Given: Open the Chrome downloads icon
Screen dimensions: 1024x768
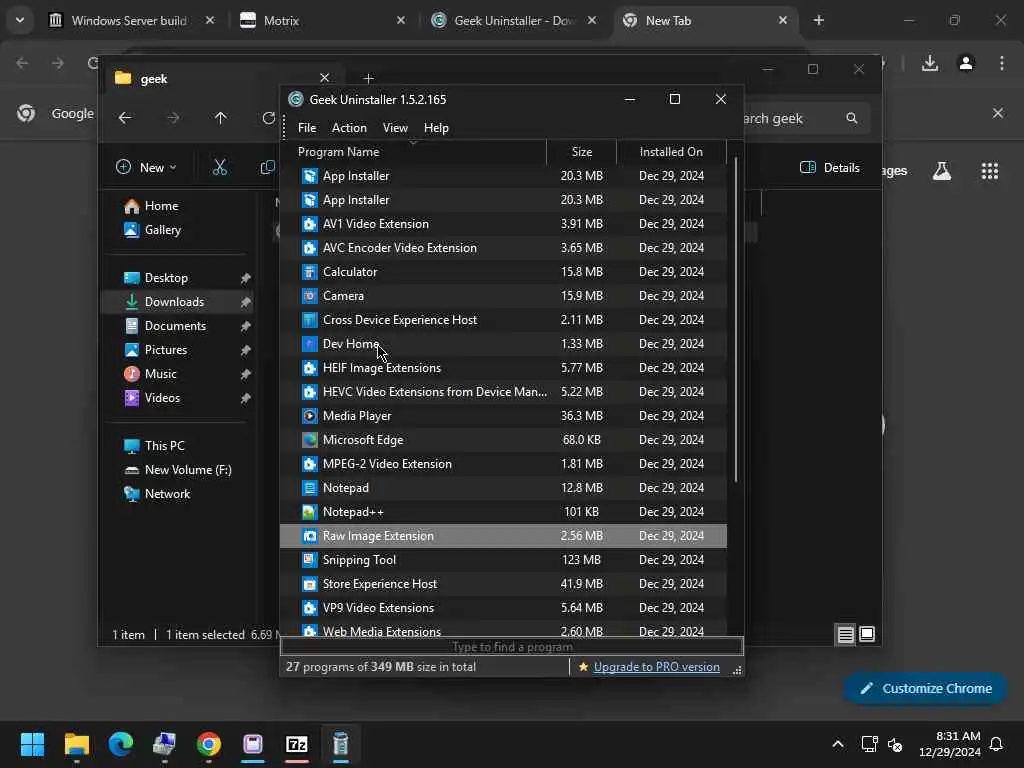Looking at the screenshot, I should point(929,63).
